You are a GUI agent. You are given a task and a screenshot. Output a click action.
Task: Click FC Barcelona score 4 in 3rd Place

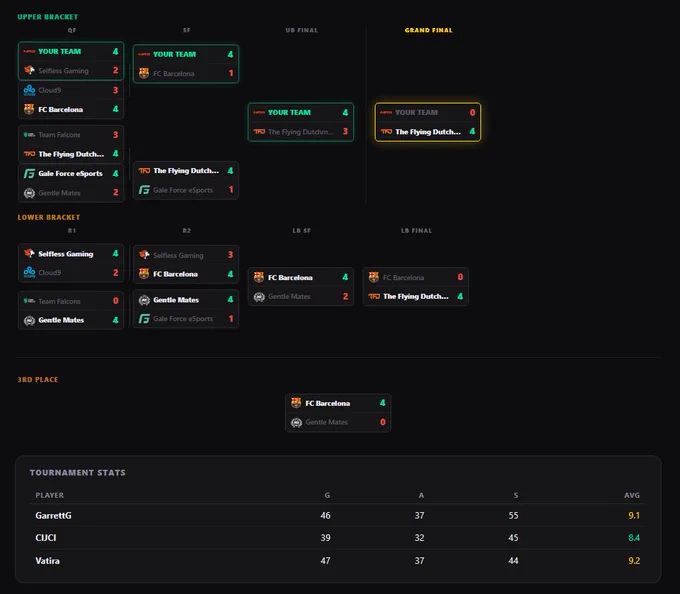pos(382,402)
